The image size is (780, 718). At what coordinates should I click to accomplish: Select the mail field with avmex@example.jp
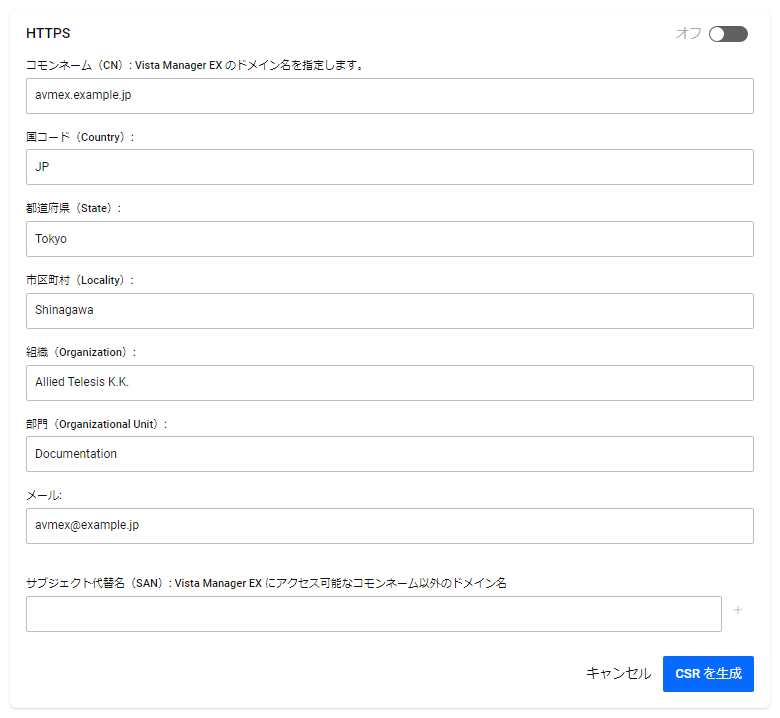[x=389, y=525]
